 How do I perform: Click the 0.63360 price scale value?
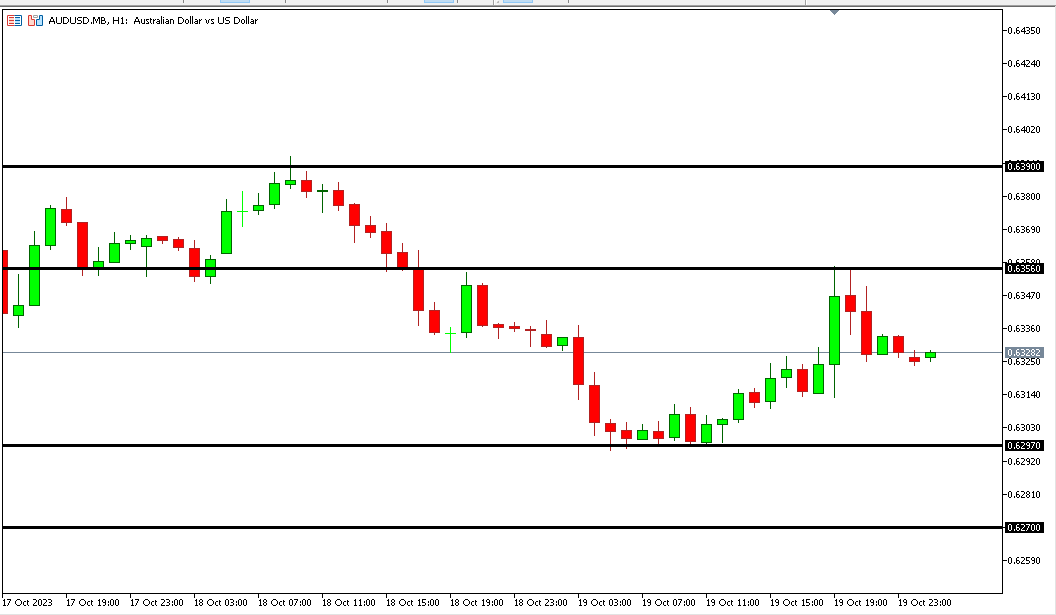click(1024, 328)
